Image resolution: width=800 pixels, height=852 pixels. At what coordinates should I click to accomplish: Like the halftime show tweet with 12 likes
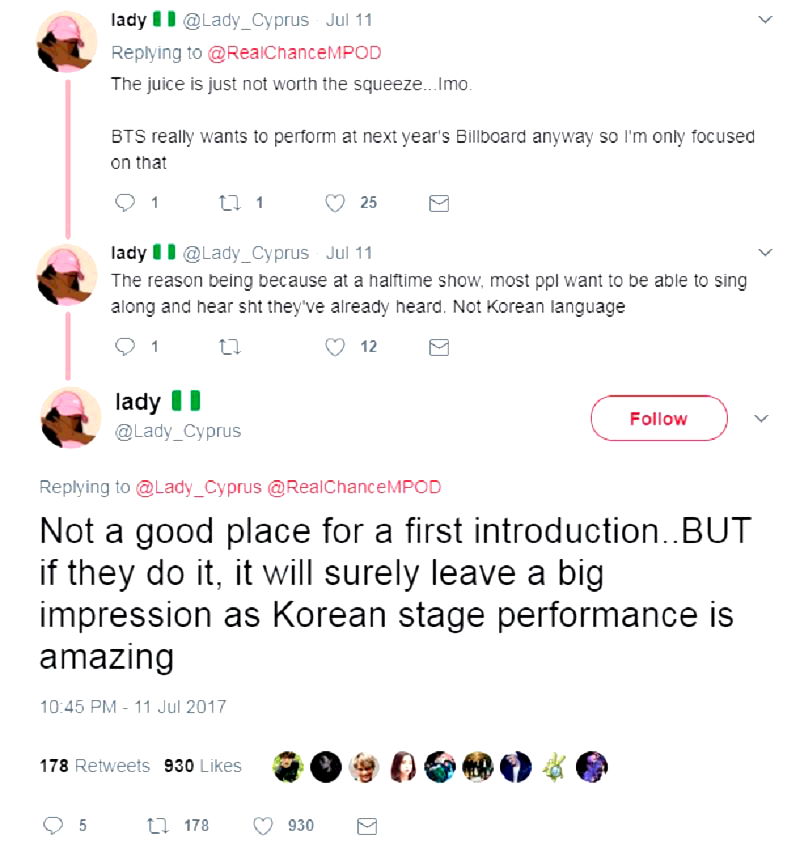click(337, 347)
